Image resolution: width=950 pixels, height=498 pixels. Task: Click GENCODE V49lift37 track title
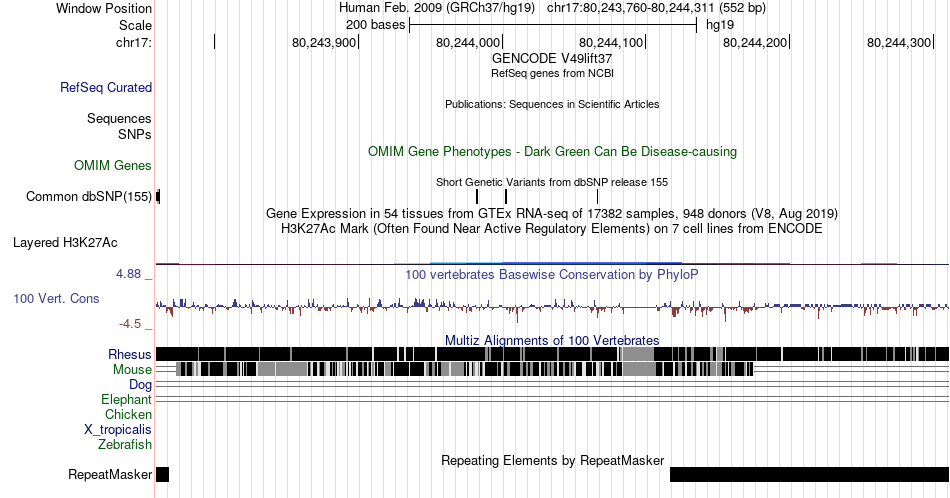552,58
